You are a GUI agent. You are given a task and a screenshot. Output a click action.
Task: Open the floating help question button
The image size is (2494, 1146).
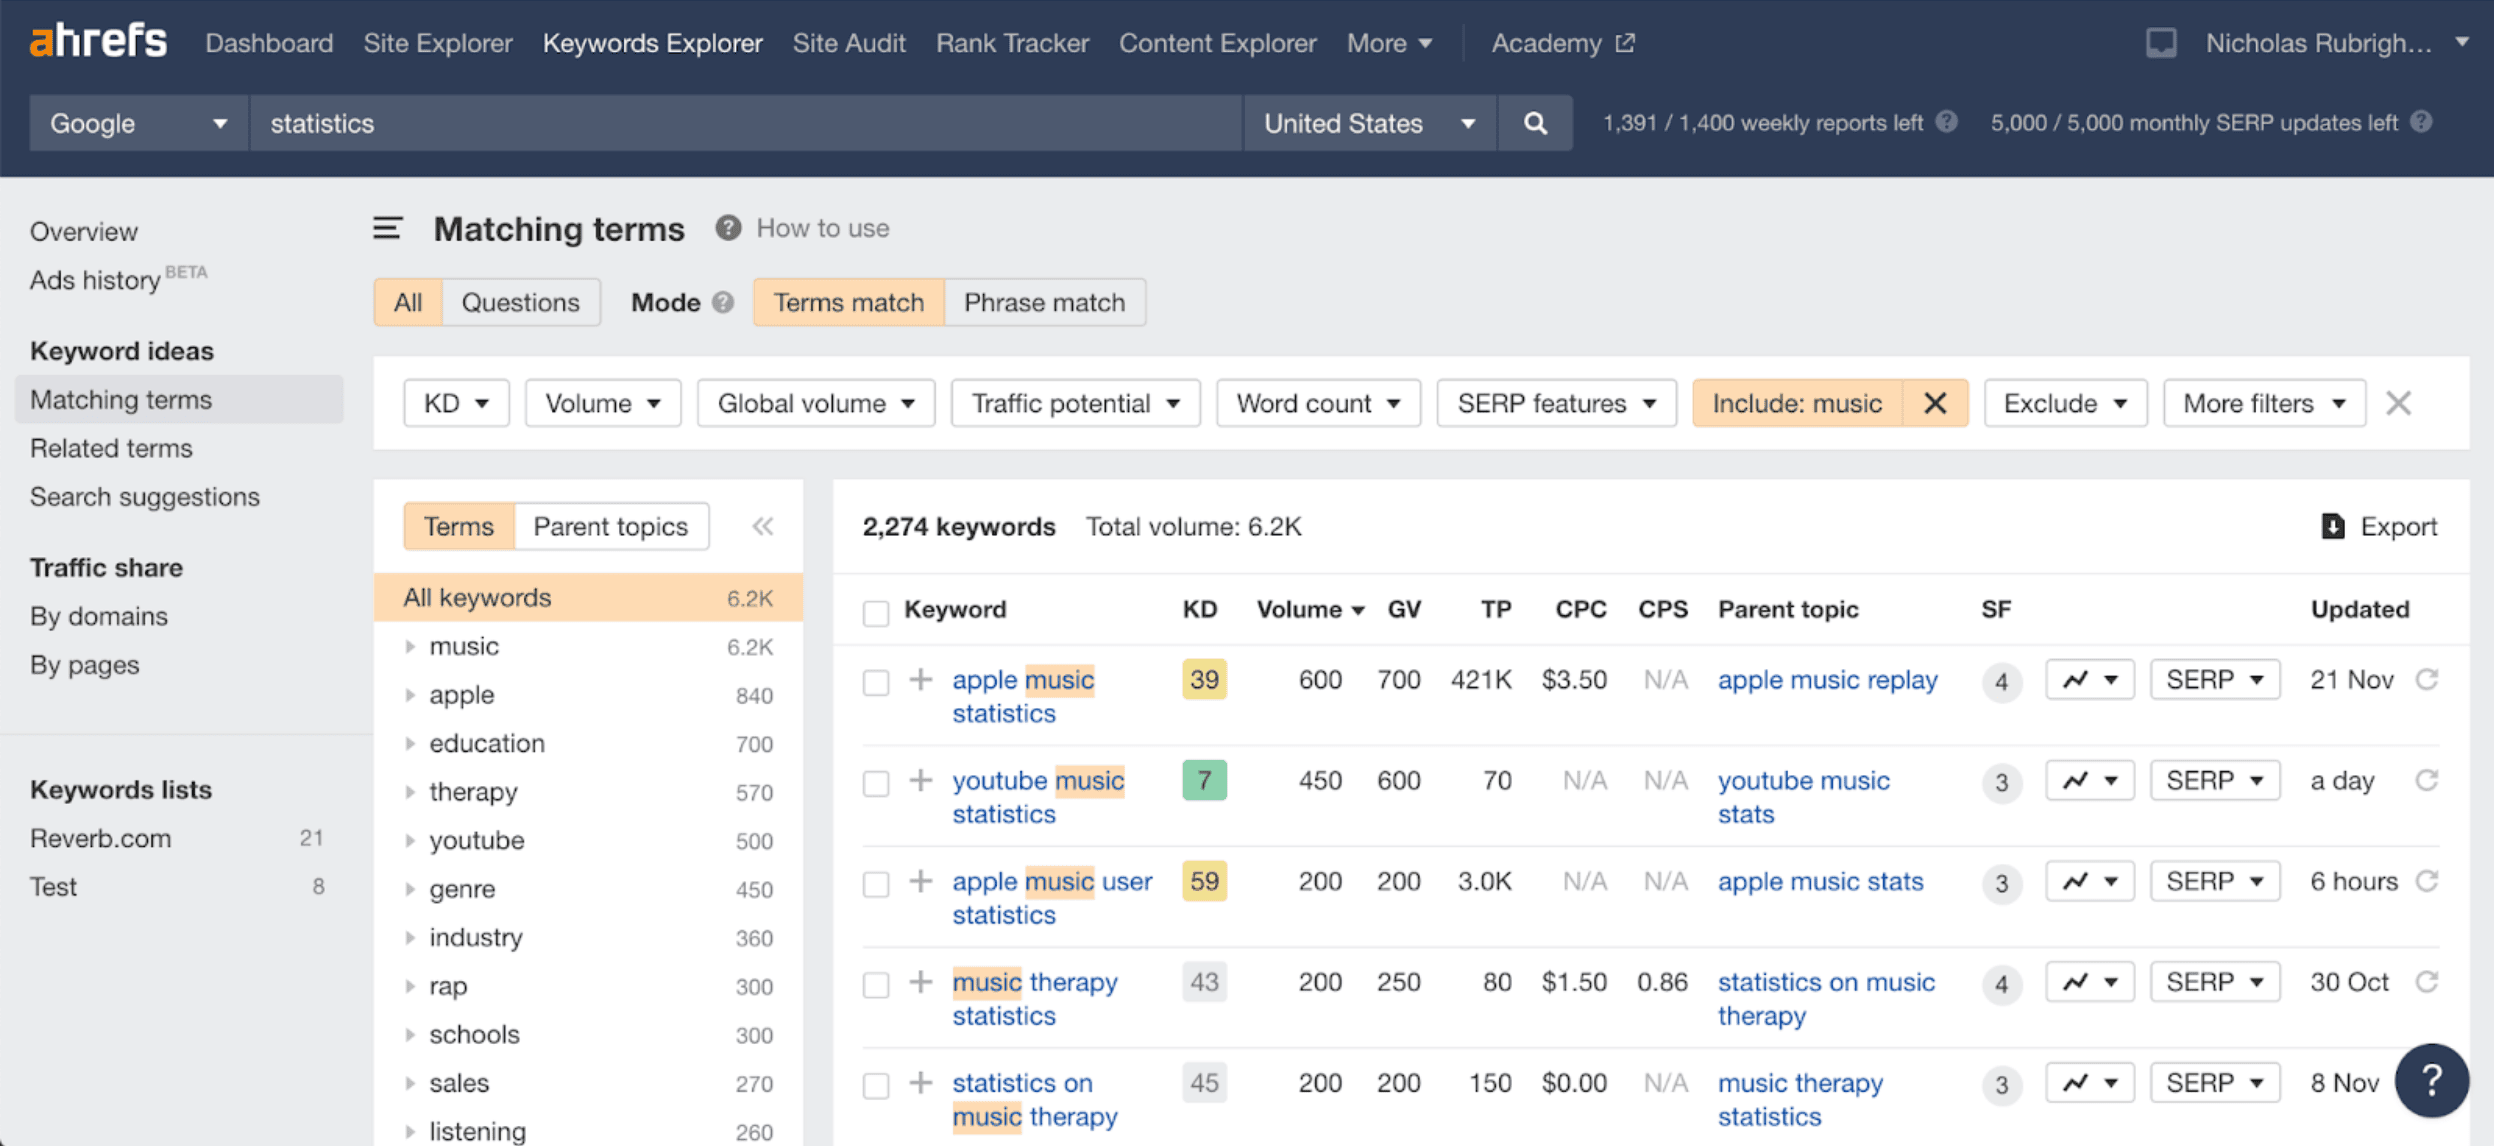[2432, 1080]
